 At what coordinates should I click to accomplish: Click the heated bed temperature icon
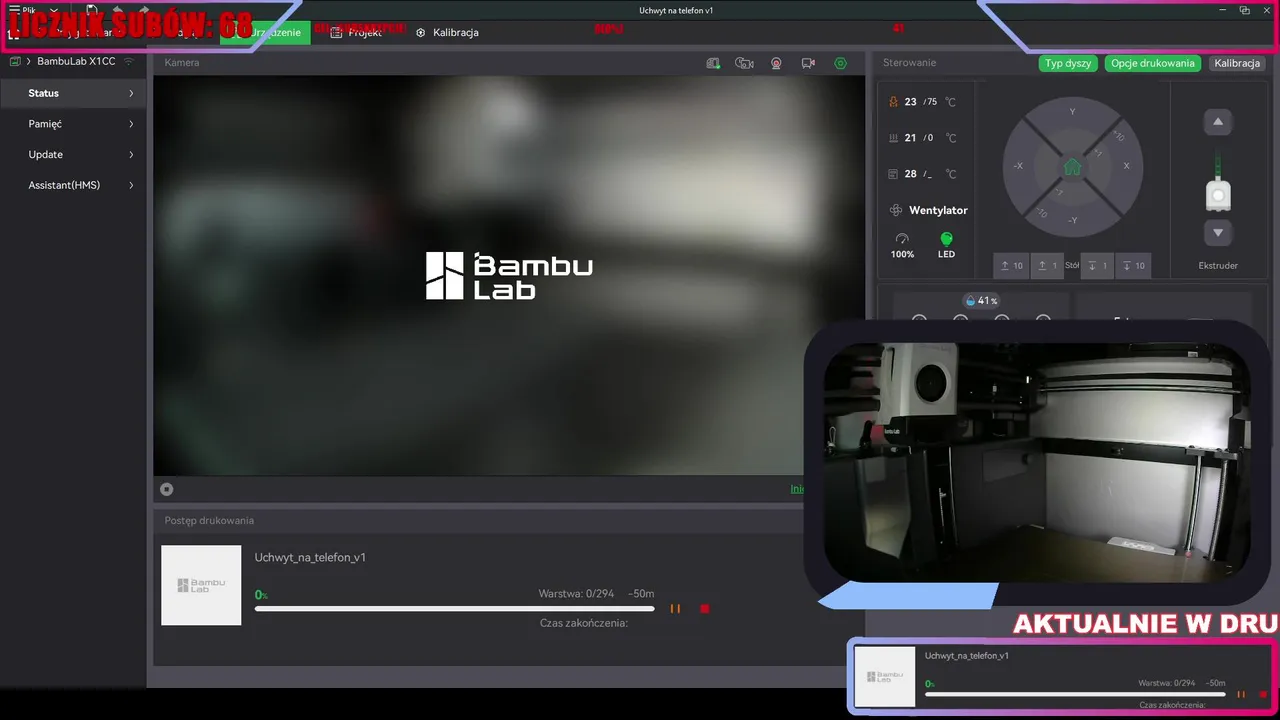893,138
